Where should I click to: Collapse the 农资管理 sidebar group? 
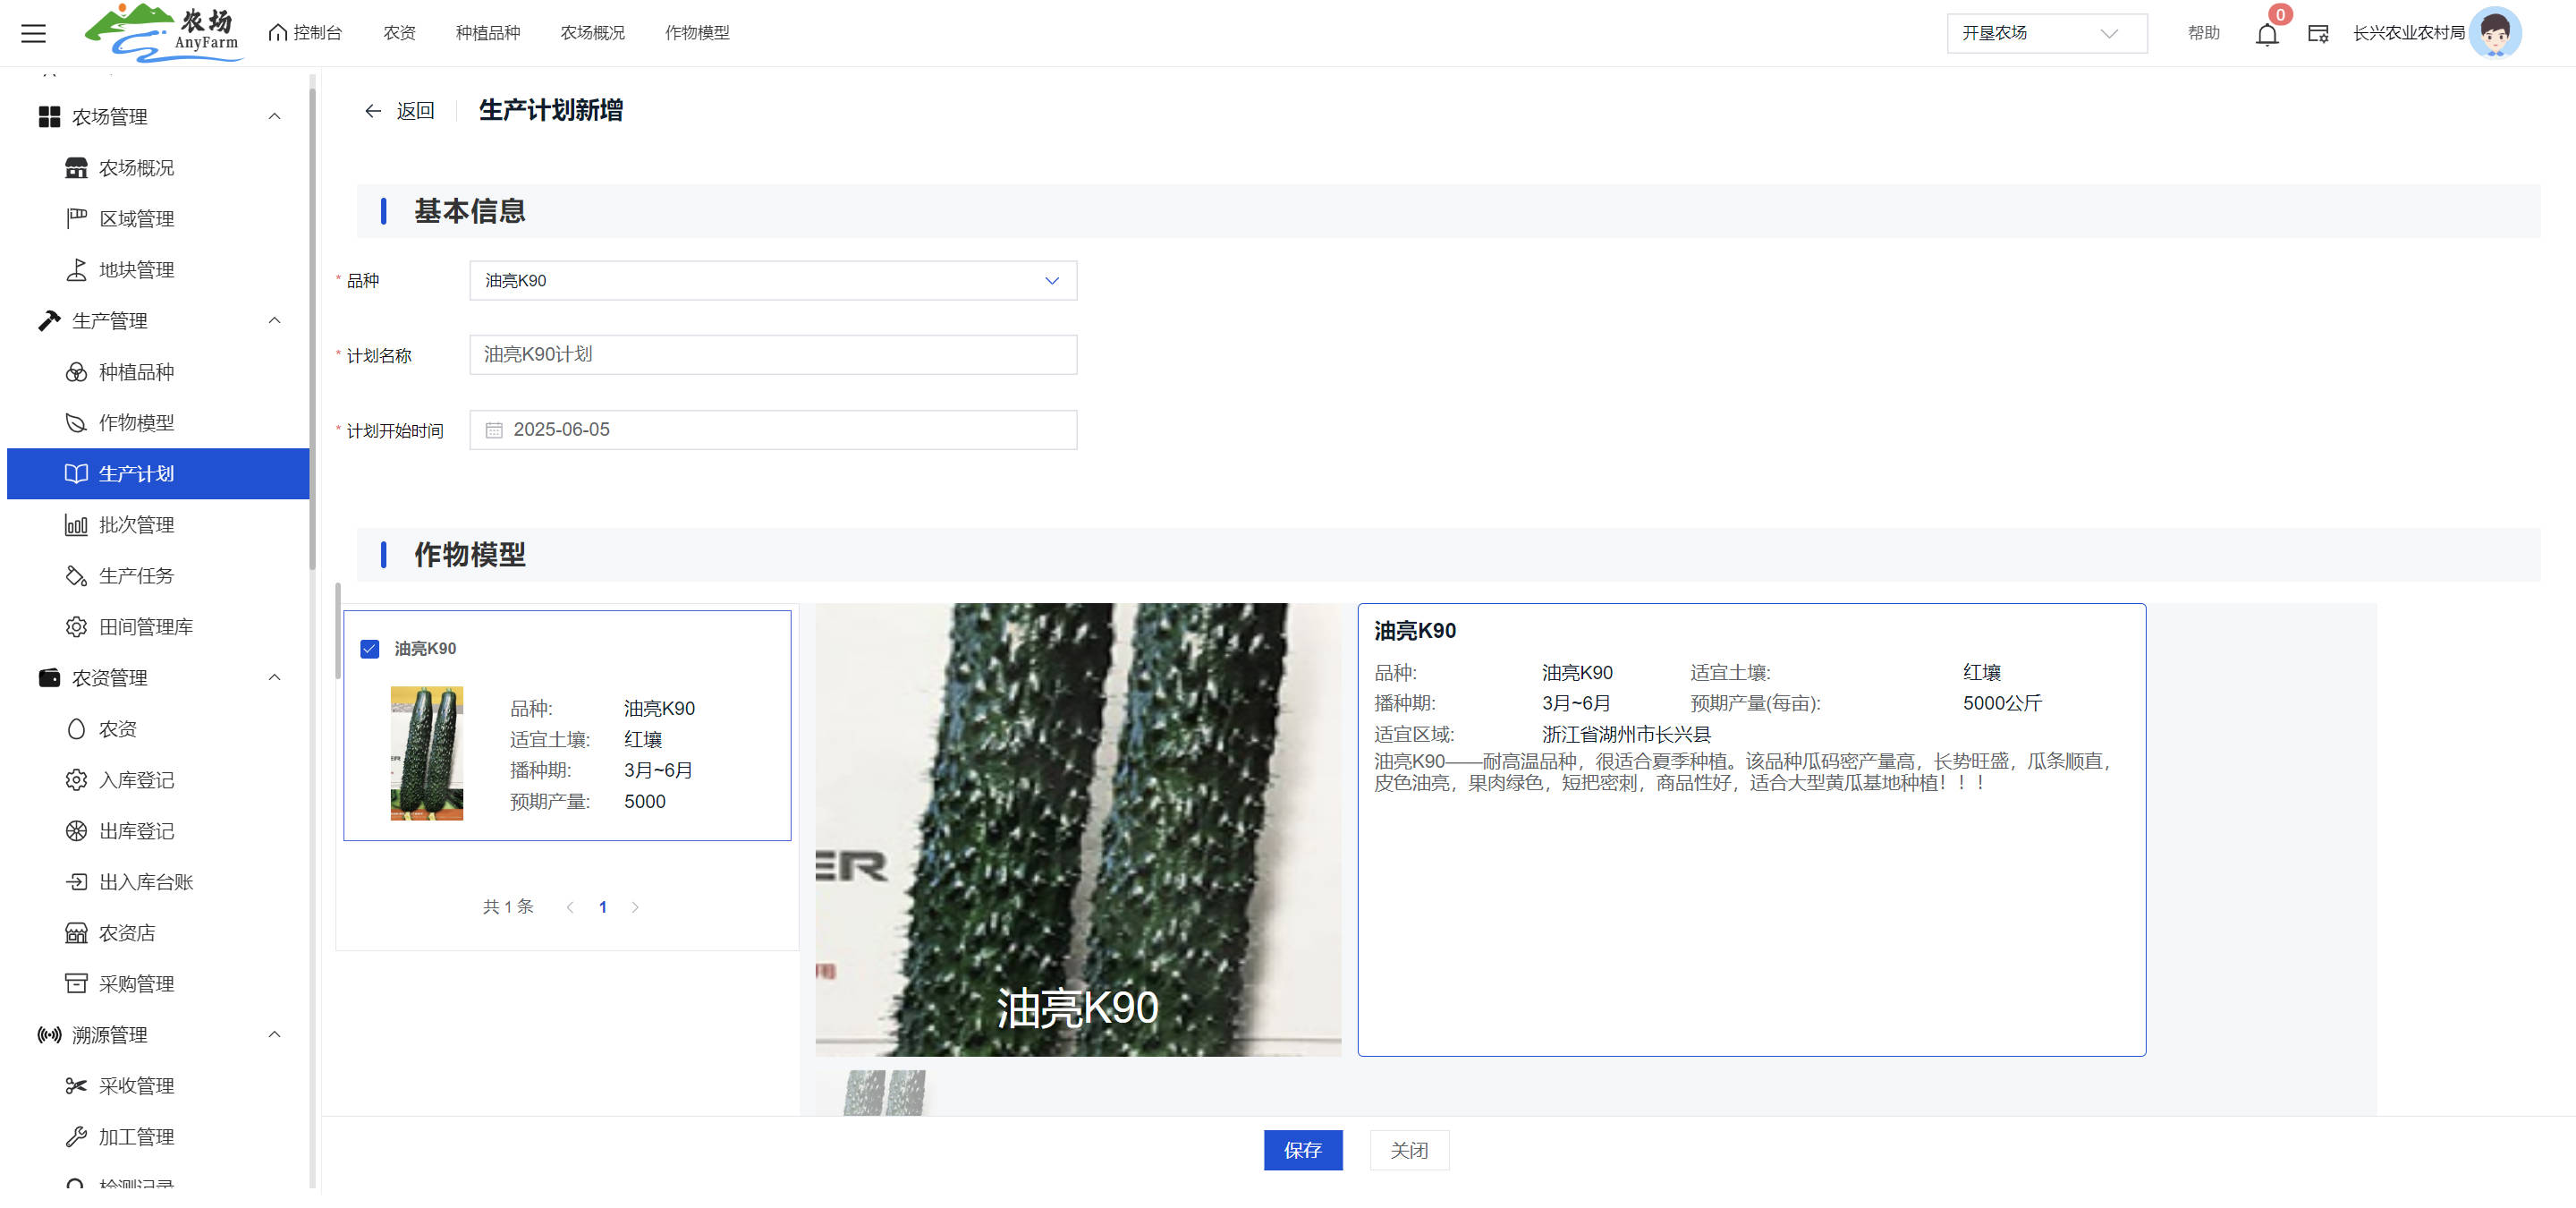274,678
